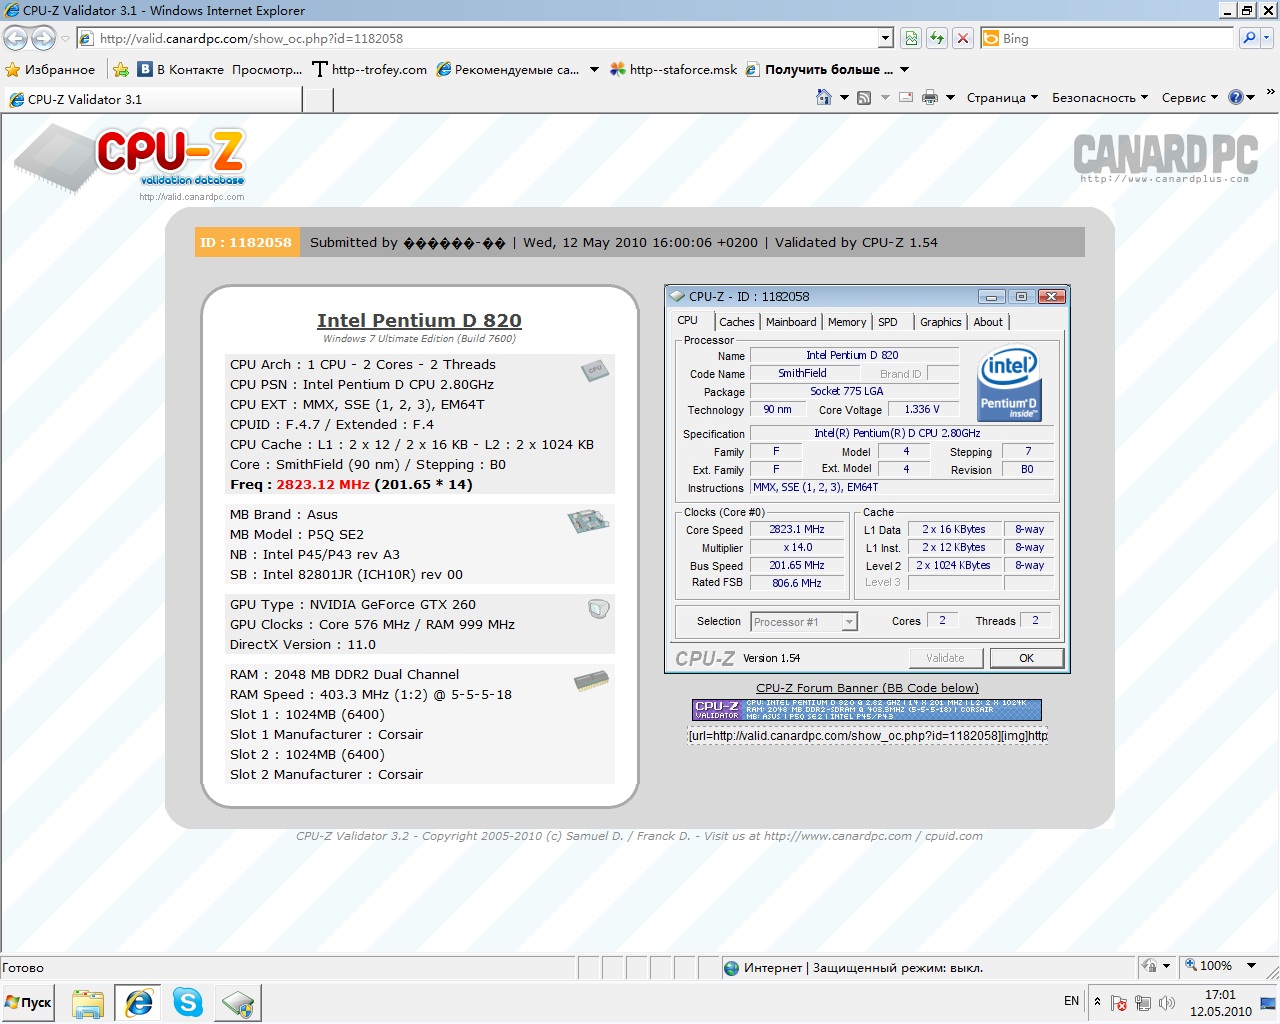The width and height of the screenshot is (1280, 1024).
Task: Click the Stop loading red X icon
Action: point(963,38)
